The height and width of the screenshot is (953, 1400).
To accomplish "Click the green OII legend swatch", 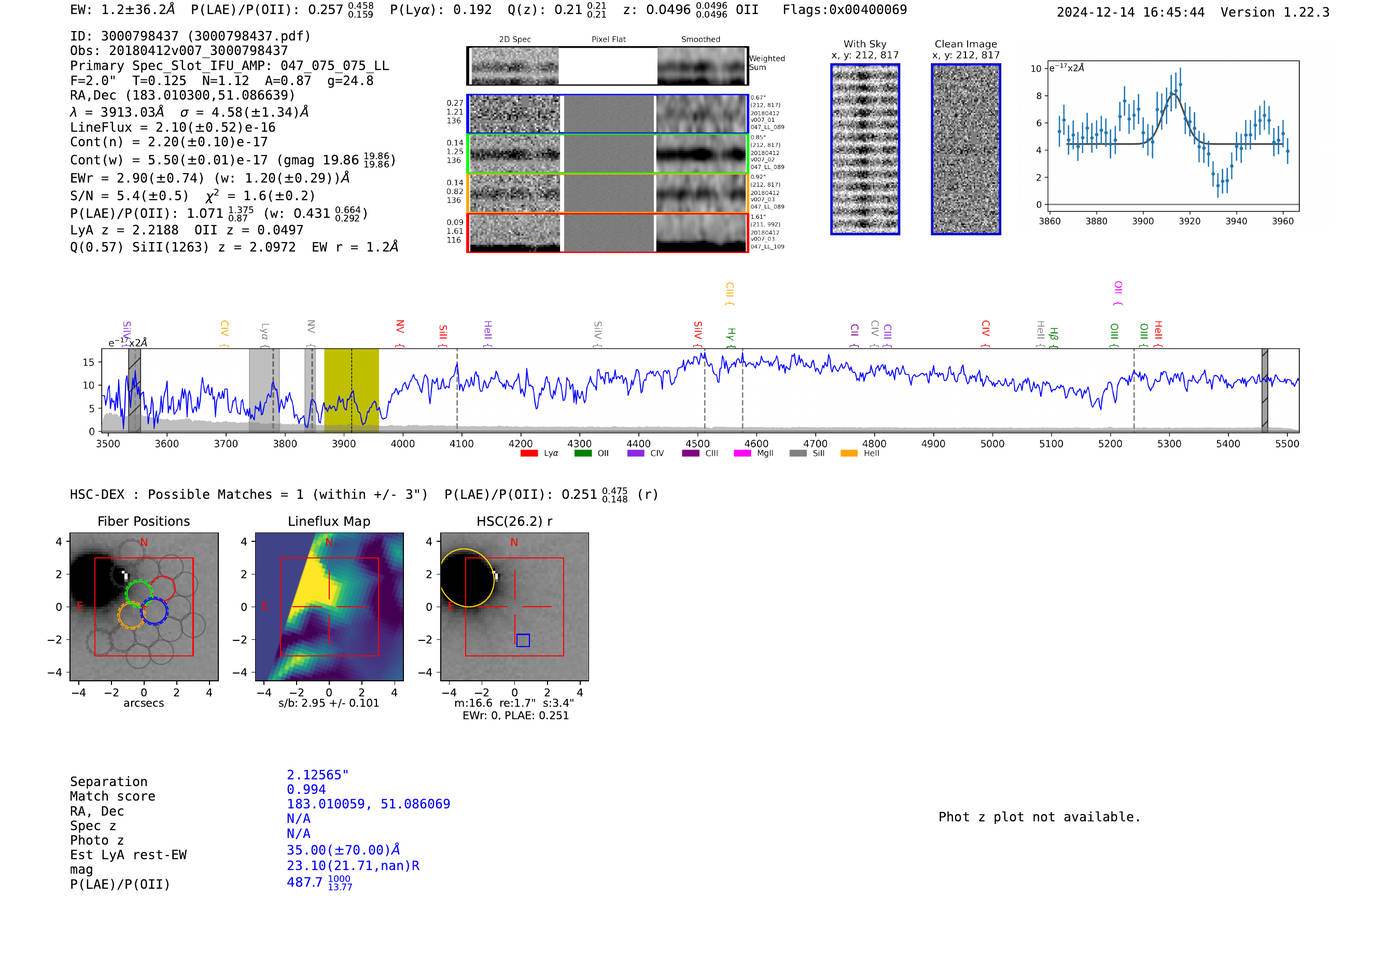I will (583, 454).
